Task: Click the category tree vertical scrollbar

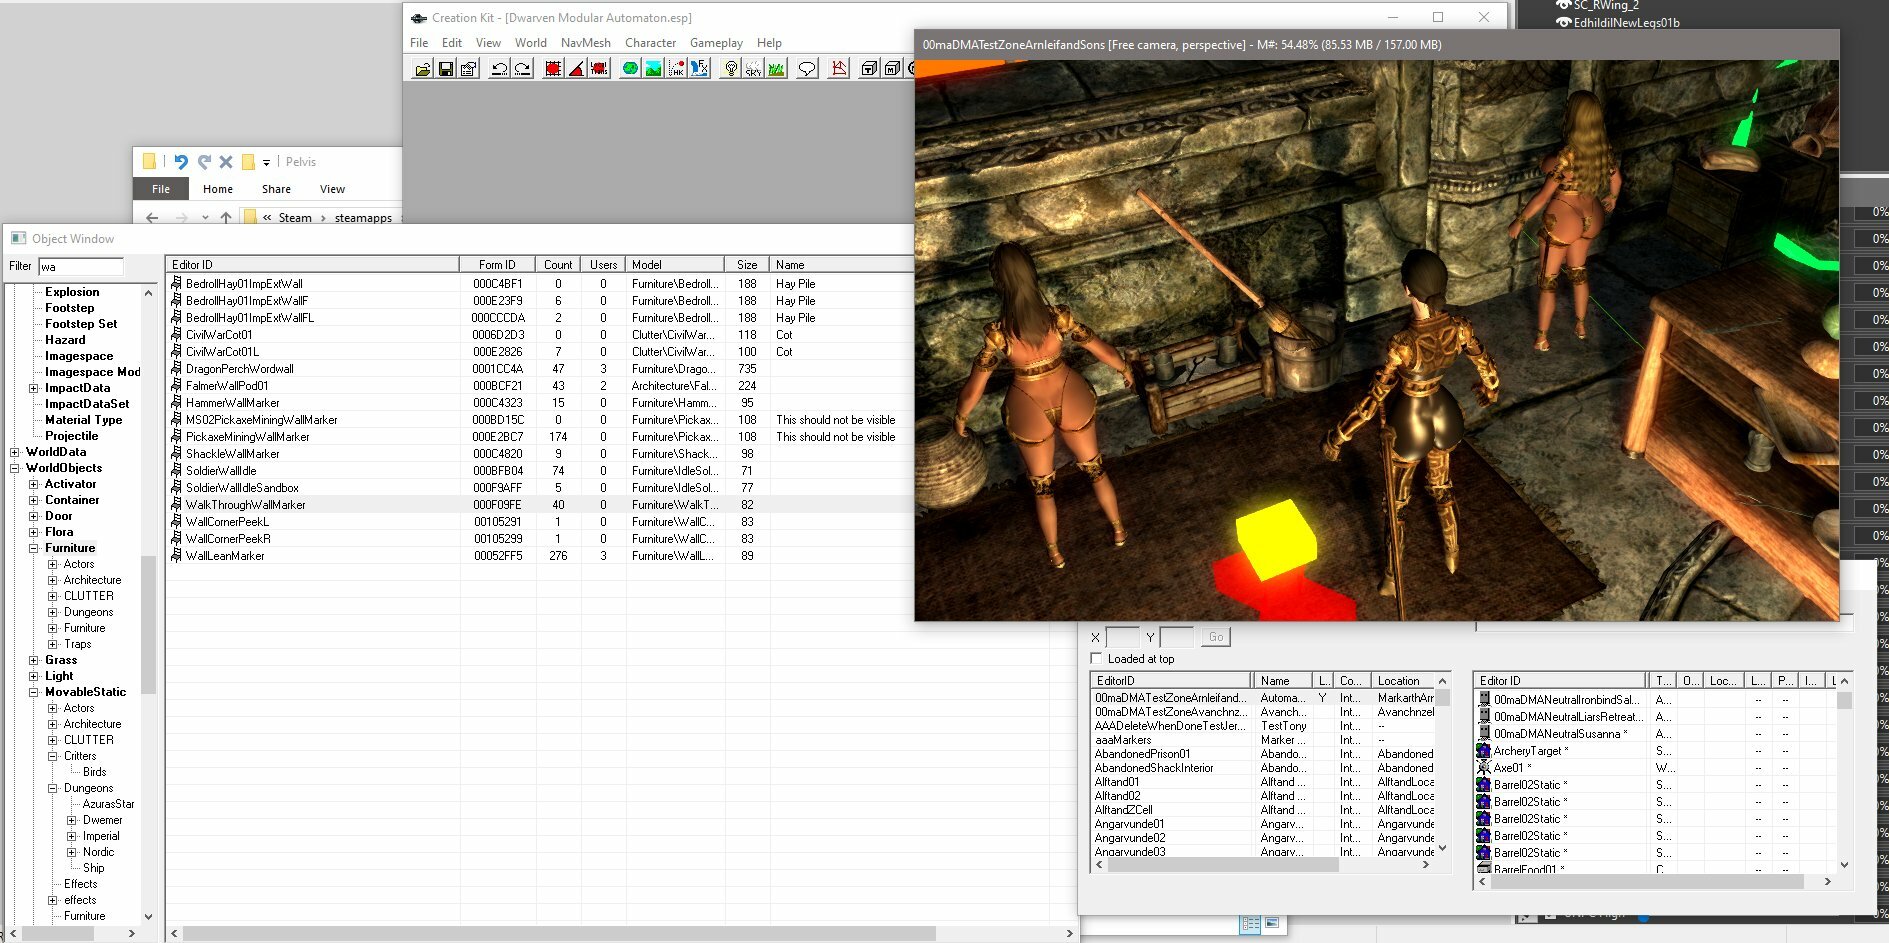Action: 148,625
